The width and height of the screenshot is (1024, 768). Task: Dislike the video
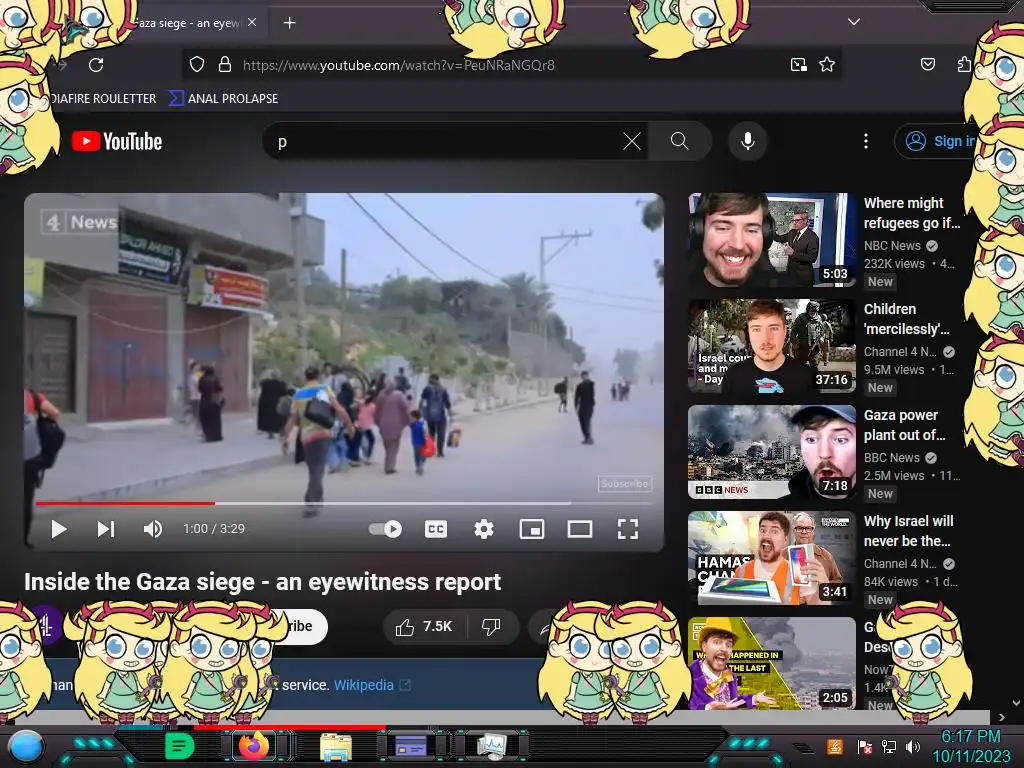click(x=491, y=627)
